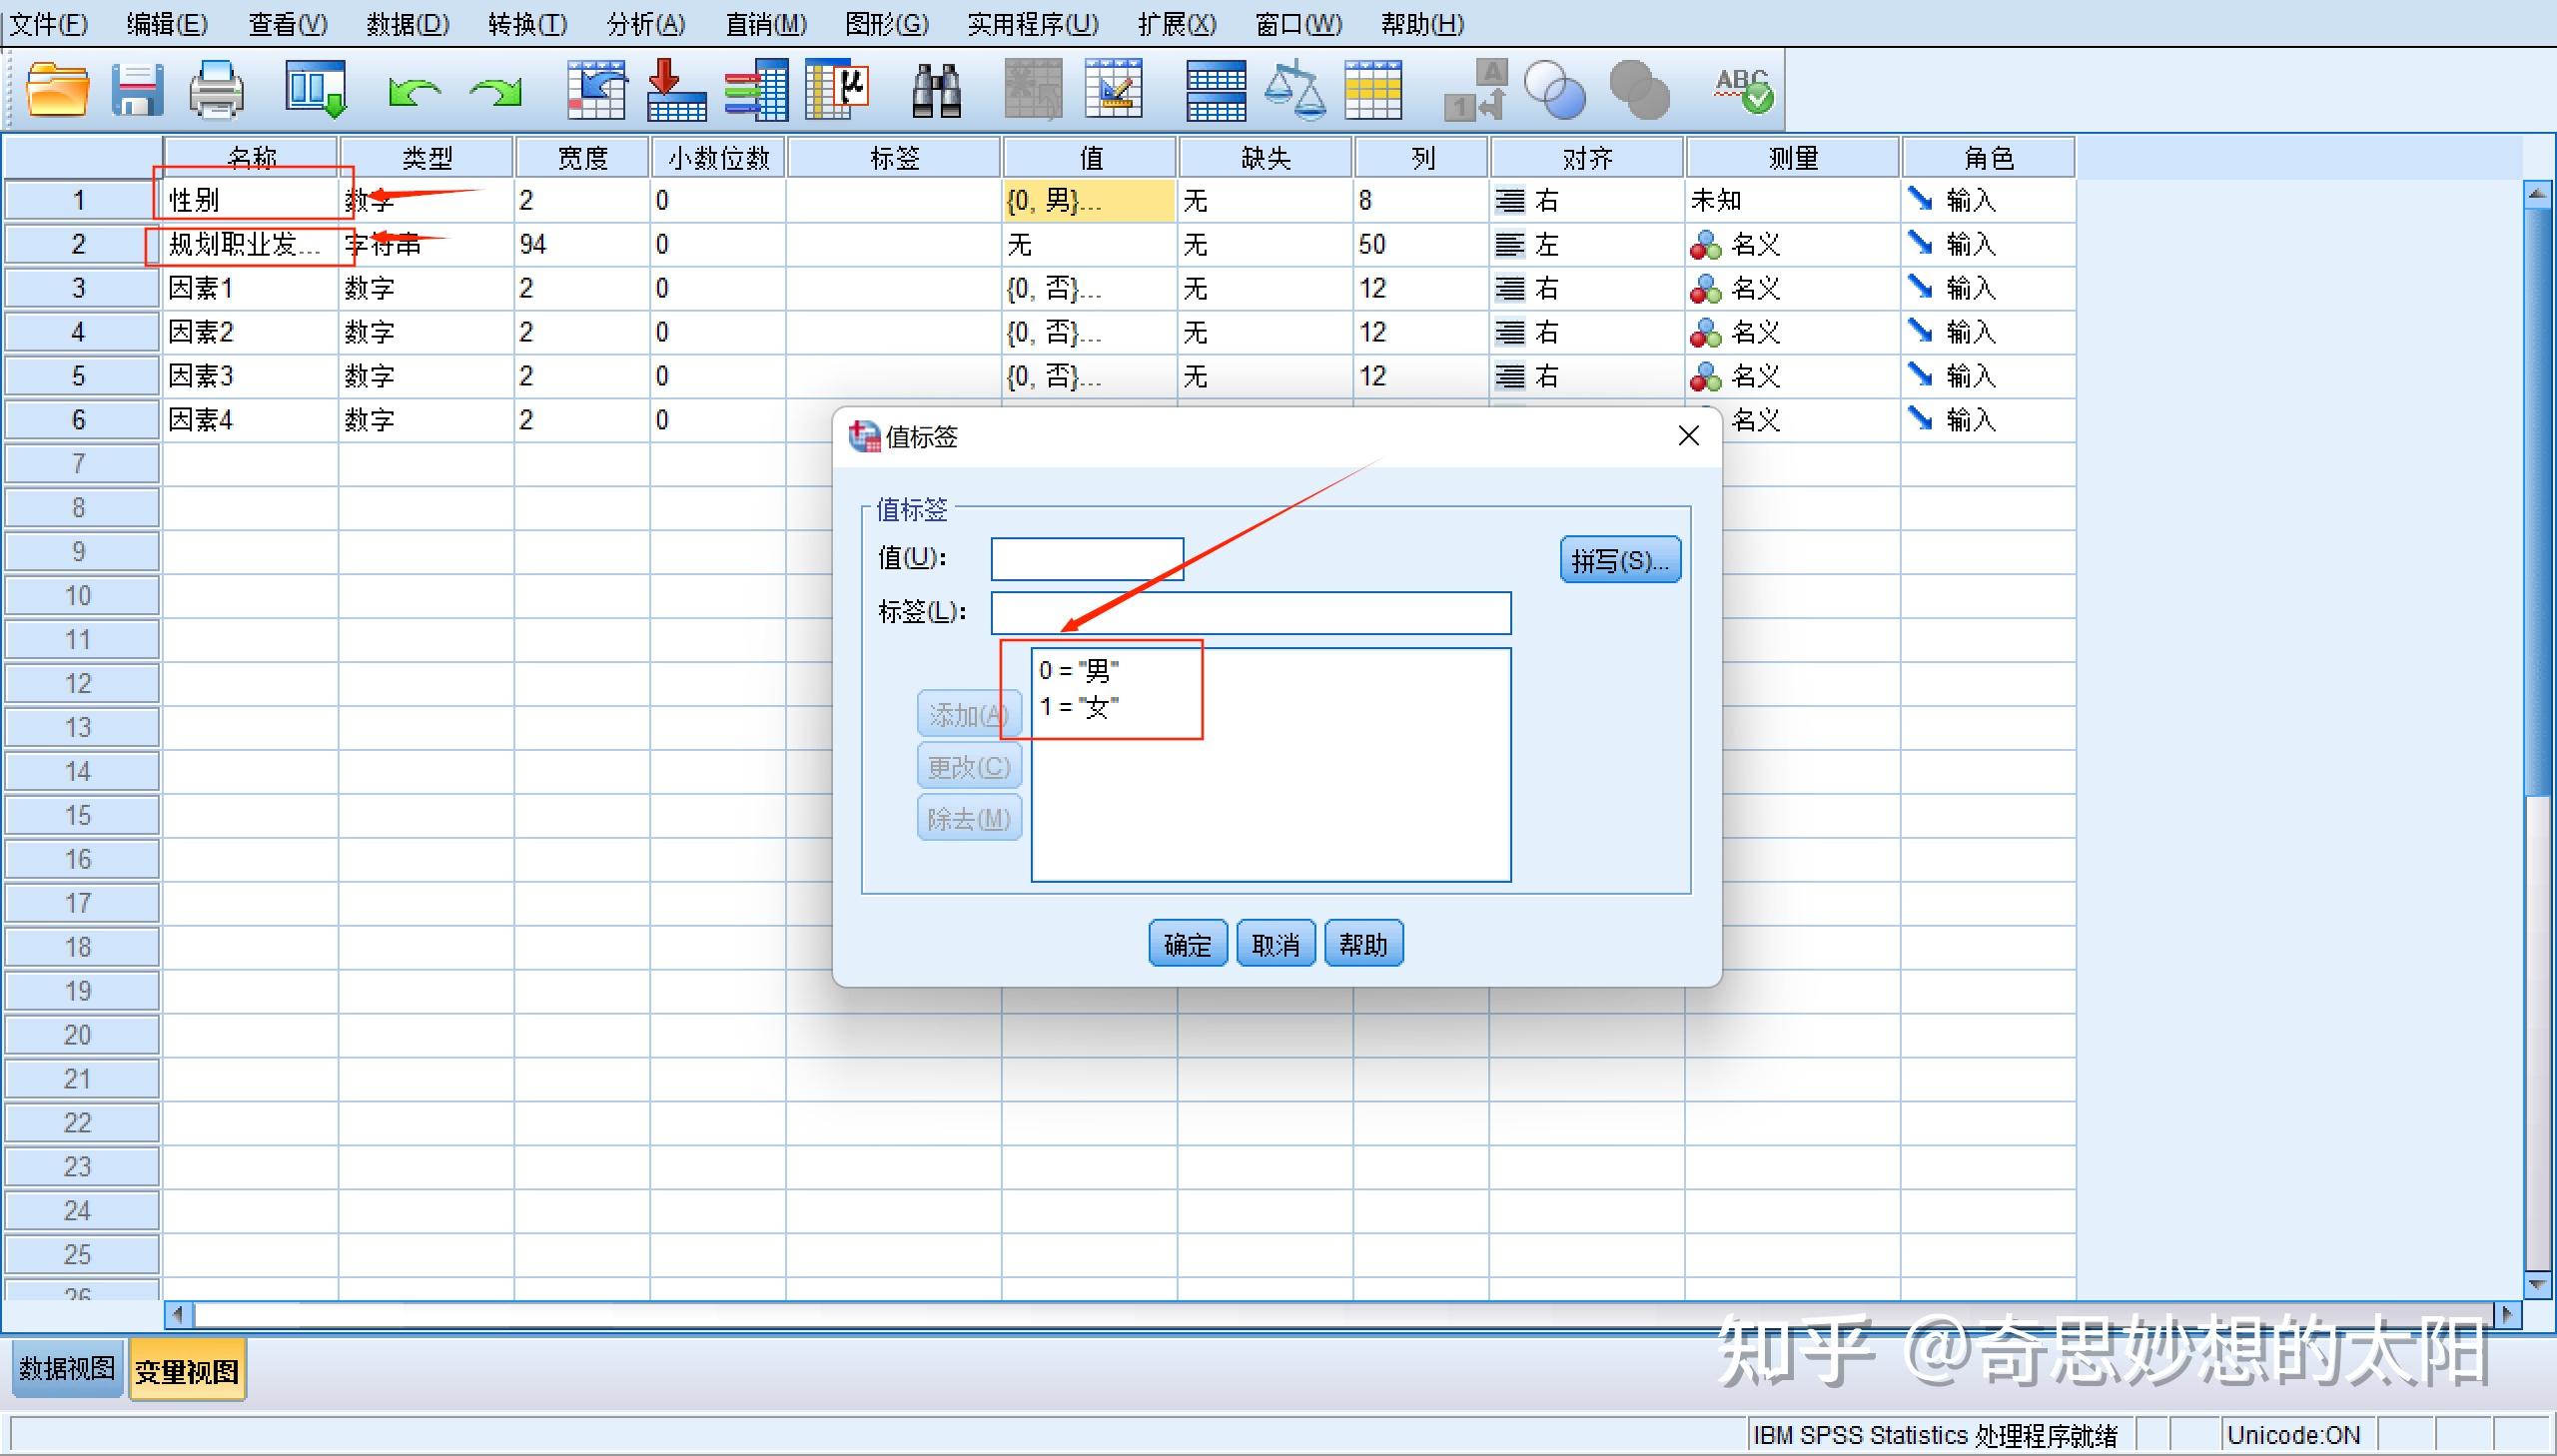Click the 值(U) input field

point(1087,559)
